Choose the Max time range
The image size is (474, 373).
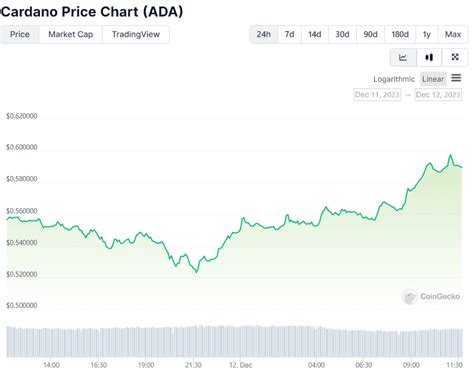[453, 34]
